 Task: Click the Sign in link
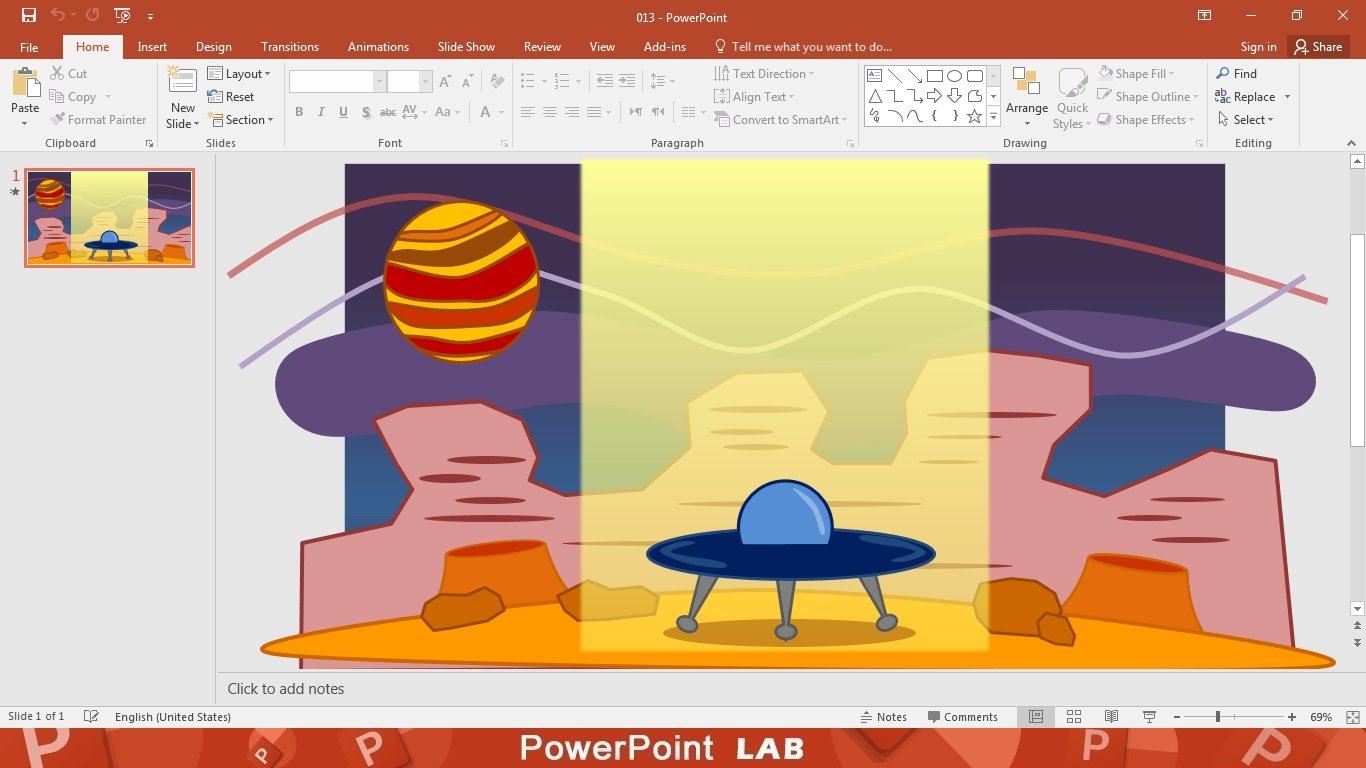tap(1258, 47)
